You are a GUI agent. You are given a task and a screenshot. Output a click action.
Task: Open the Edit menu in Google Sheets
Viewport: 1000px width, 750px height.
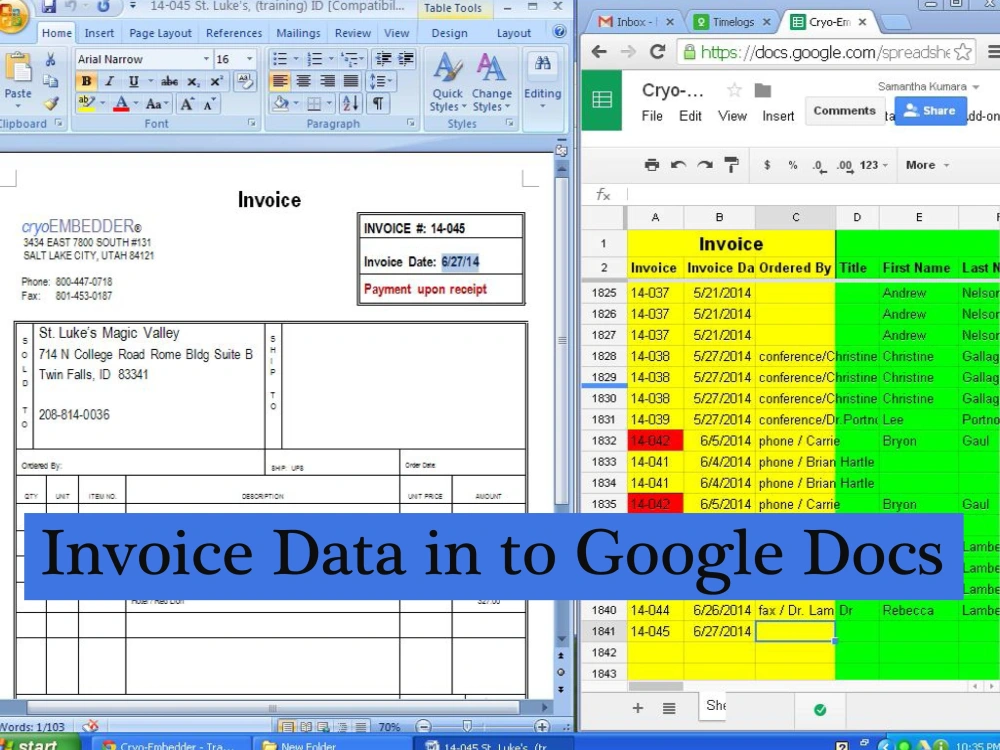(x=690, y=116)
